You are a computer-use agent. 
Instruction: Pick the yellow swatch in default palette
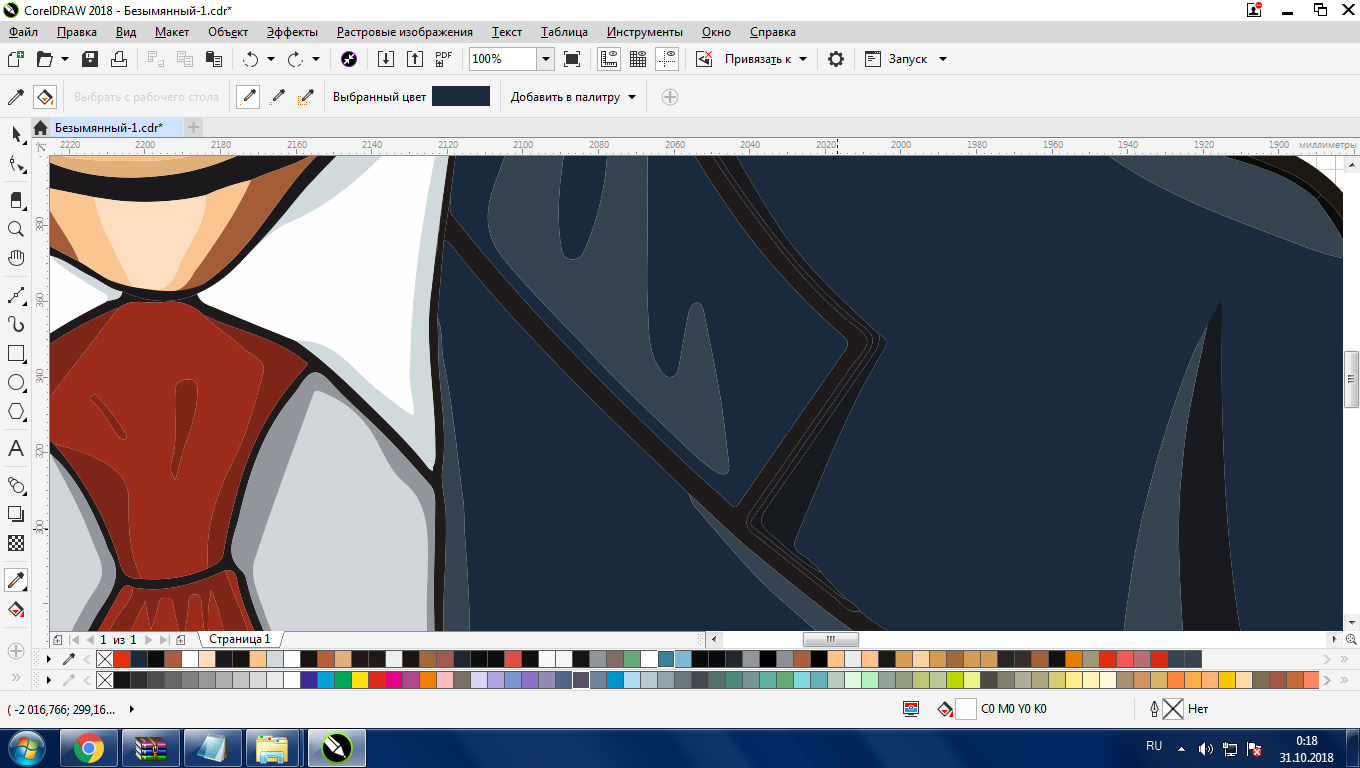360,680
